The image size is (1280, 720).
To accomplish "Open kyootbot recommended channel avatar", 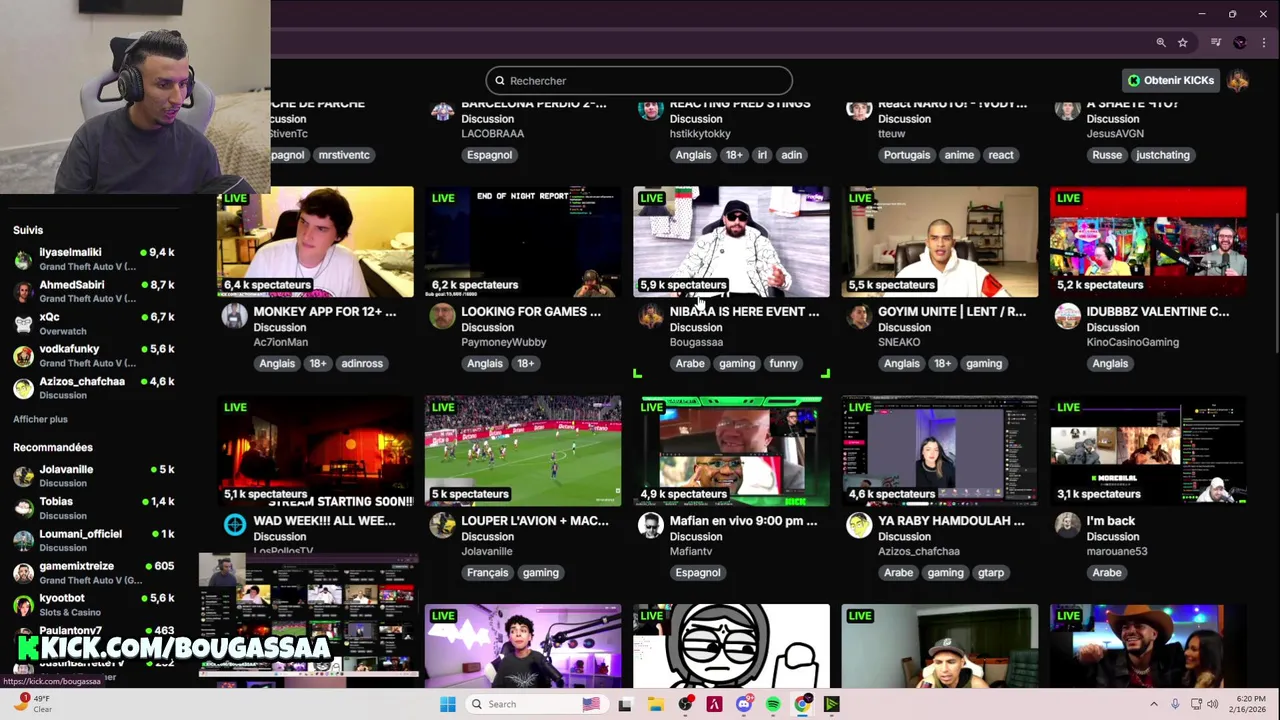I will point(23,604).
